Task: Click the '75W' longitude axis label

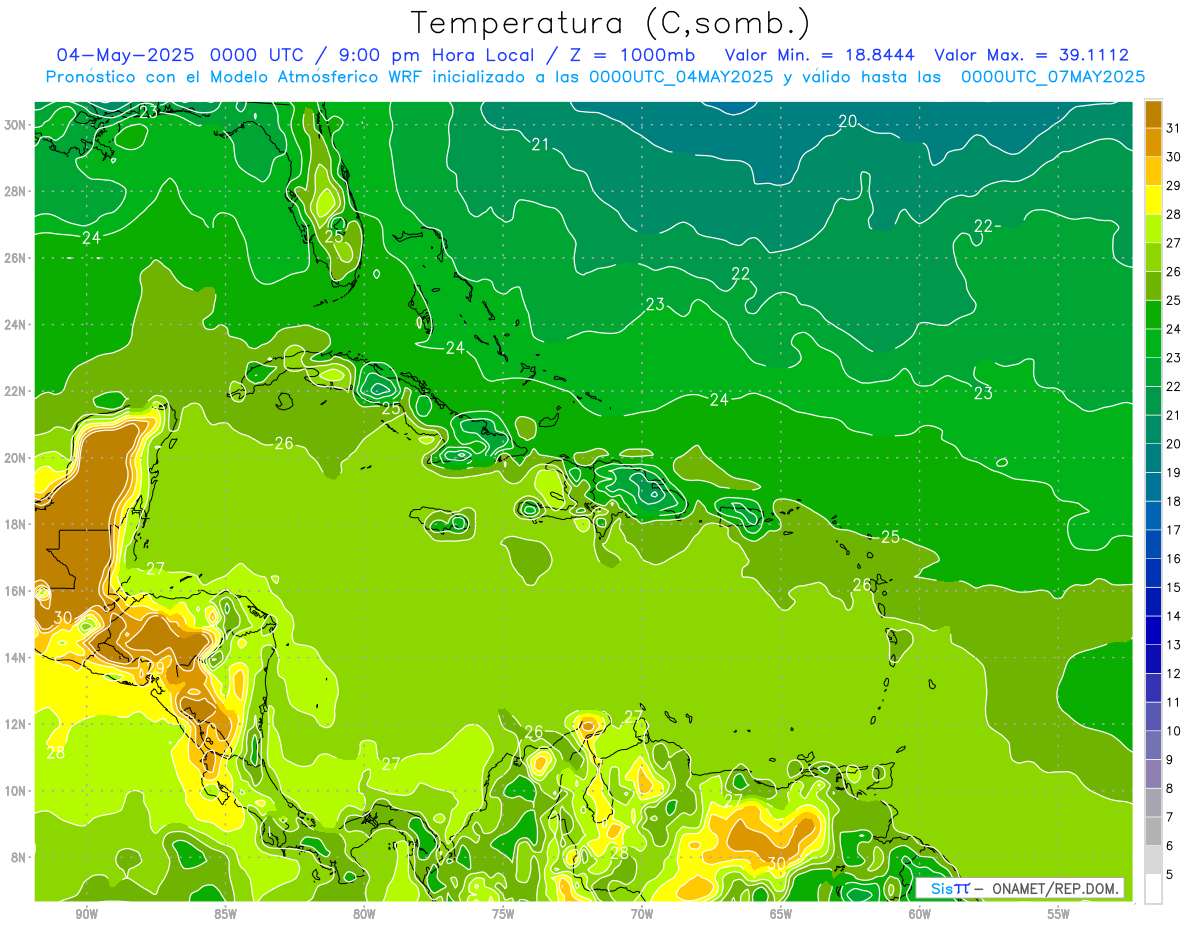Action: pyautogui.click(x=503, y=913)
